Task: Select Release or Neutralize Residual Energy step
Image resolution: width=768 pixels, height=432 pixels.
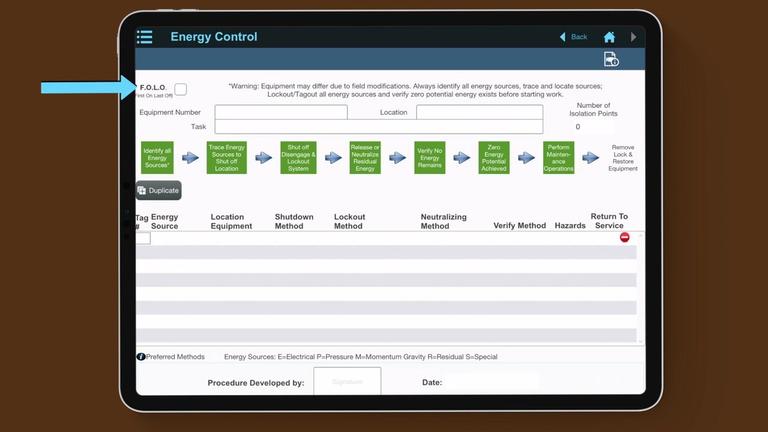Action: coord(365,158)
